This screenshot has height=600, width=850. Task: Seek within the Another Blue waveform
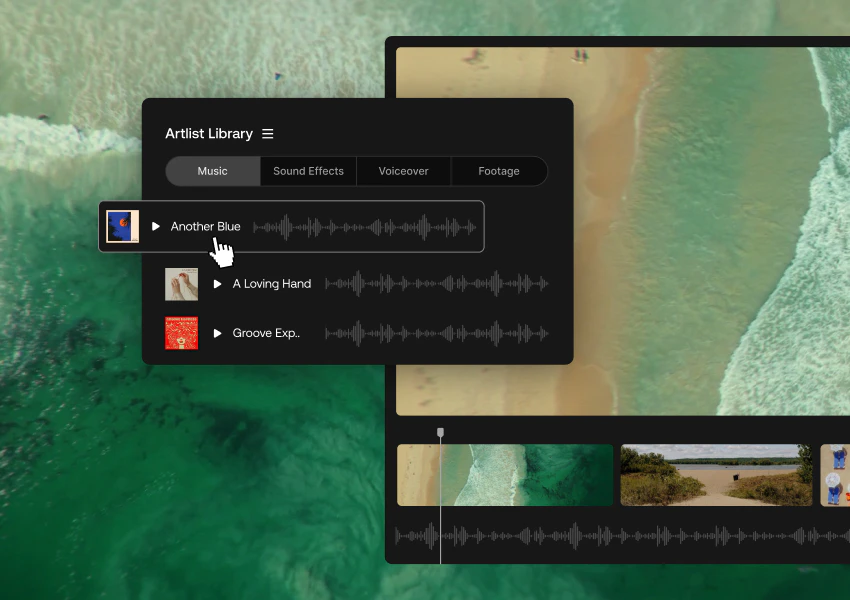[x=365, y=228]
